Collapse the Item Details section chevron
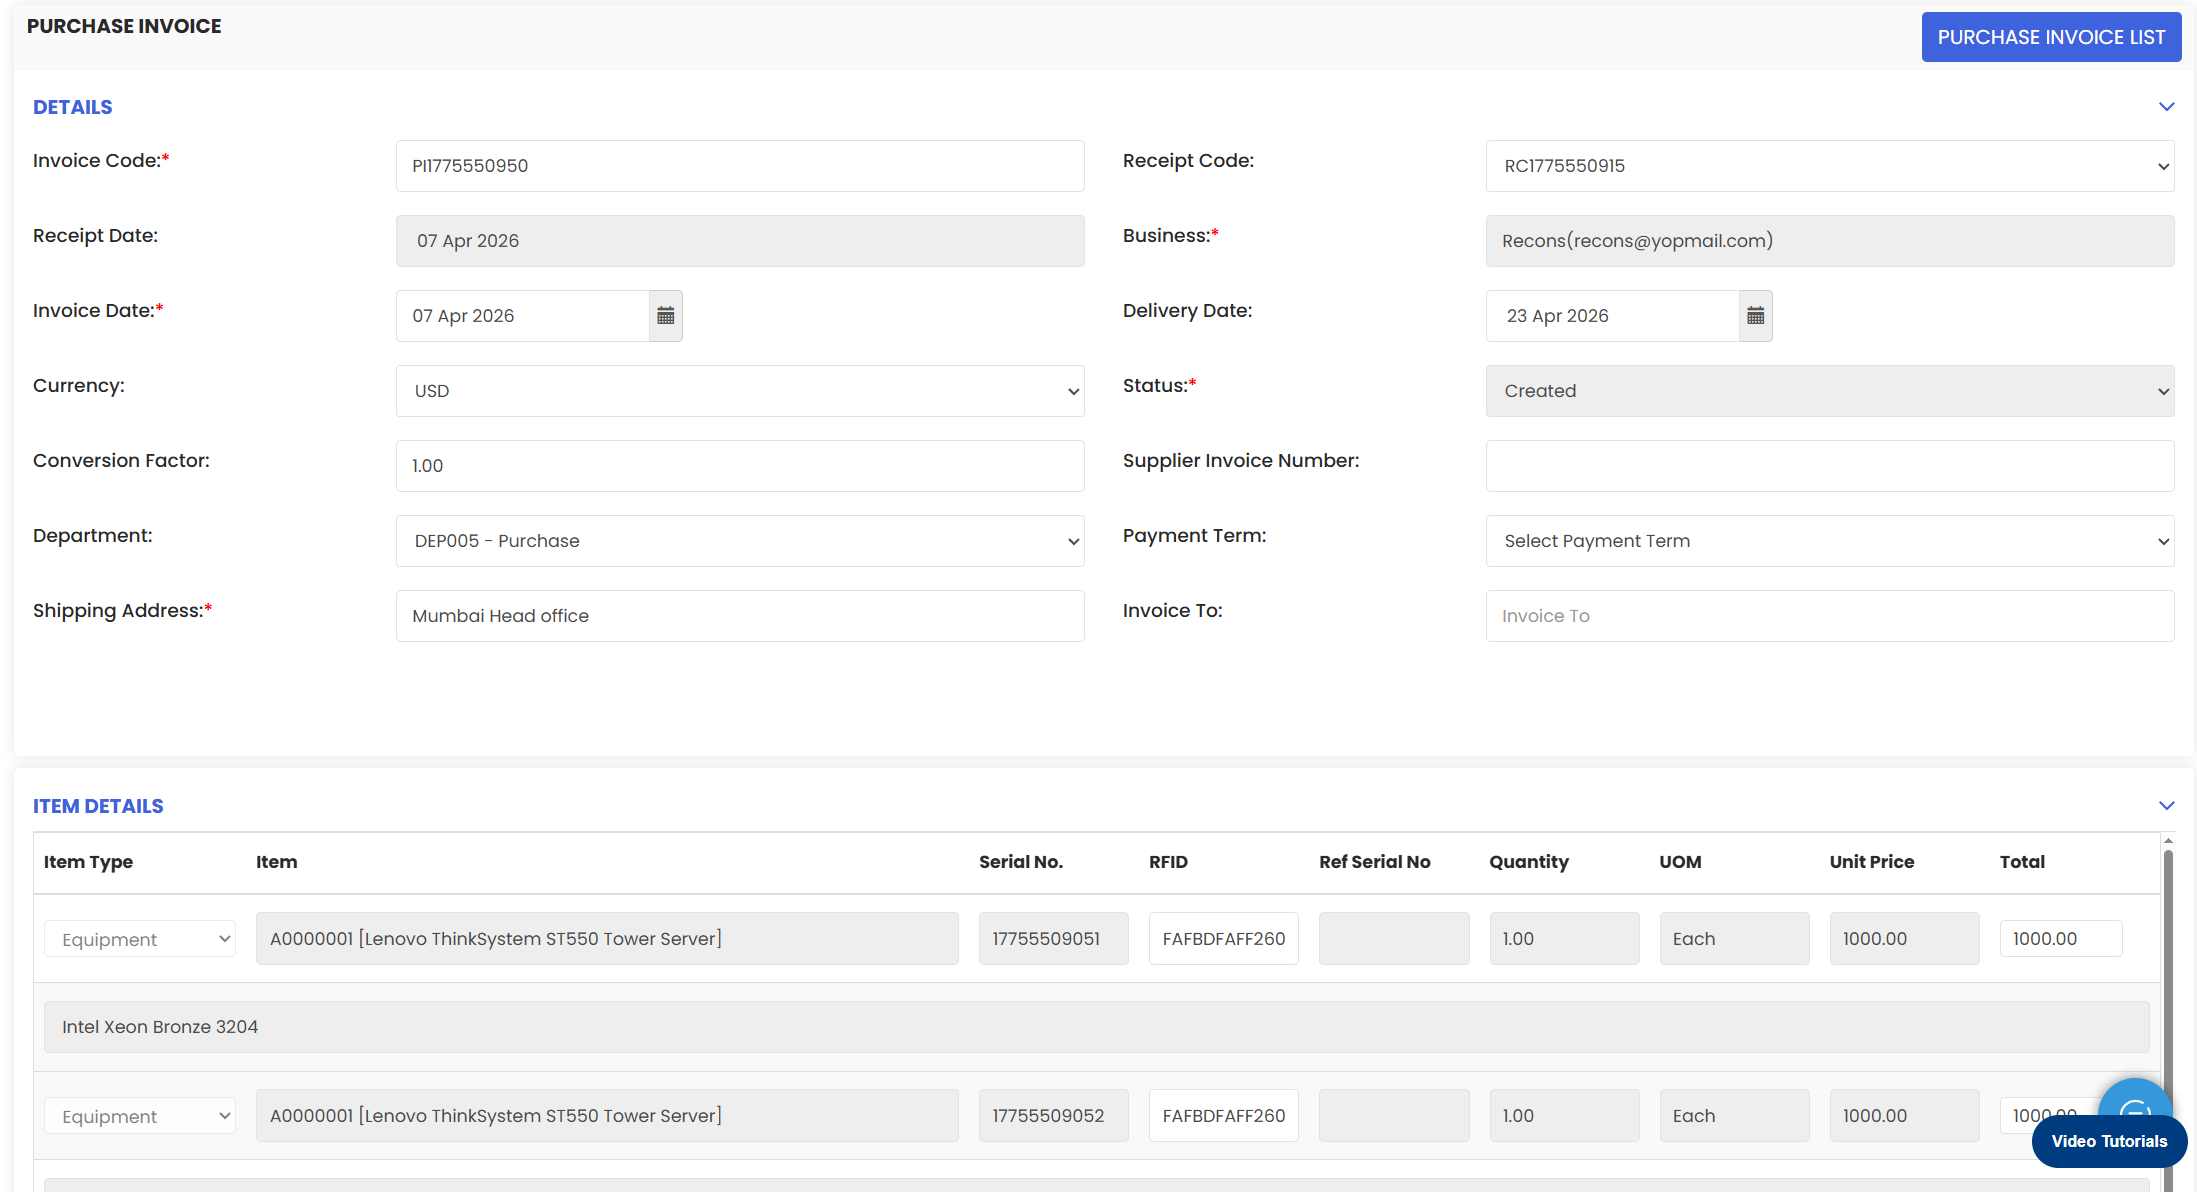This screenshot has width=2197, height=1192. point(2166,806)
